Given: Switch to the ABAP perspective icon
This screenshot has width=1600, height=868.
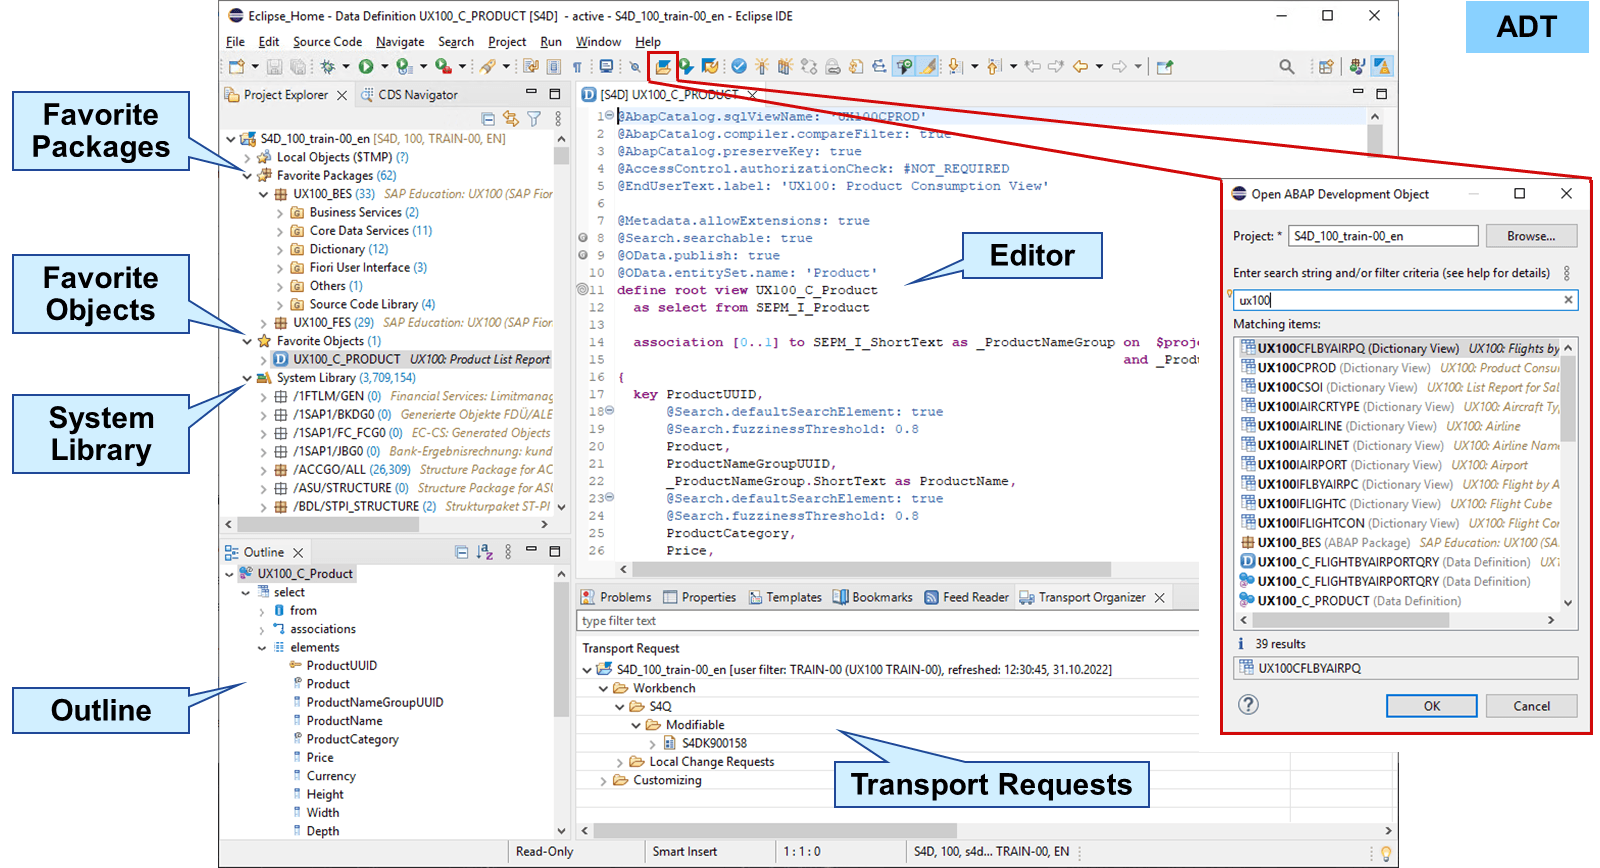Looking at the screenshot, I should [x=1382, y=66].
